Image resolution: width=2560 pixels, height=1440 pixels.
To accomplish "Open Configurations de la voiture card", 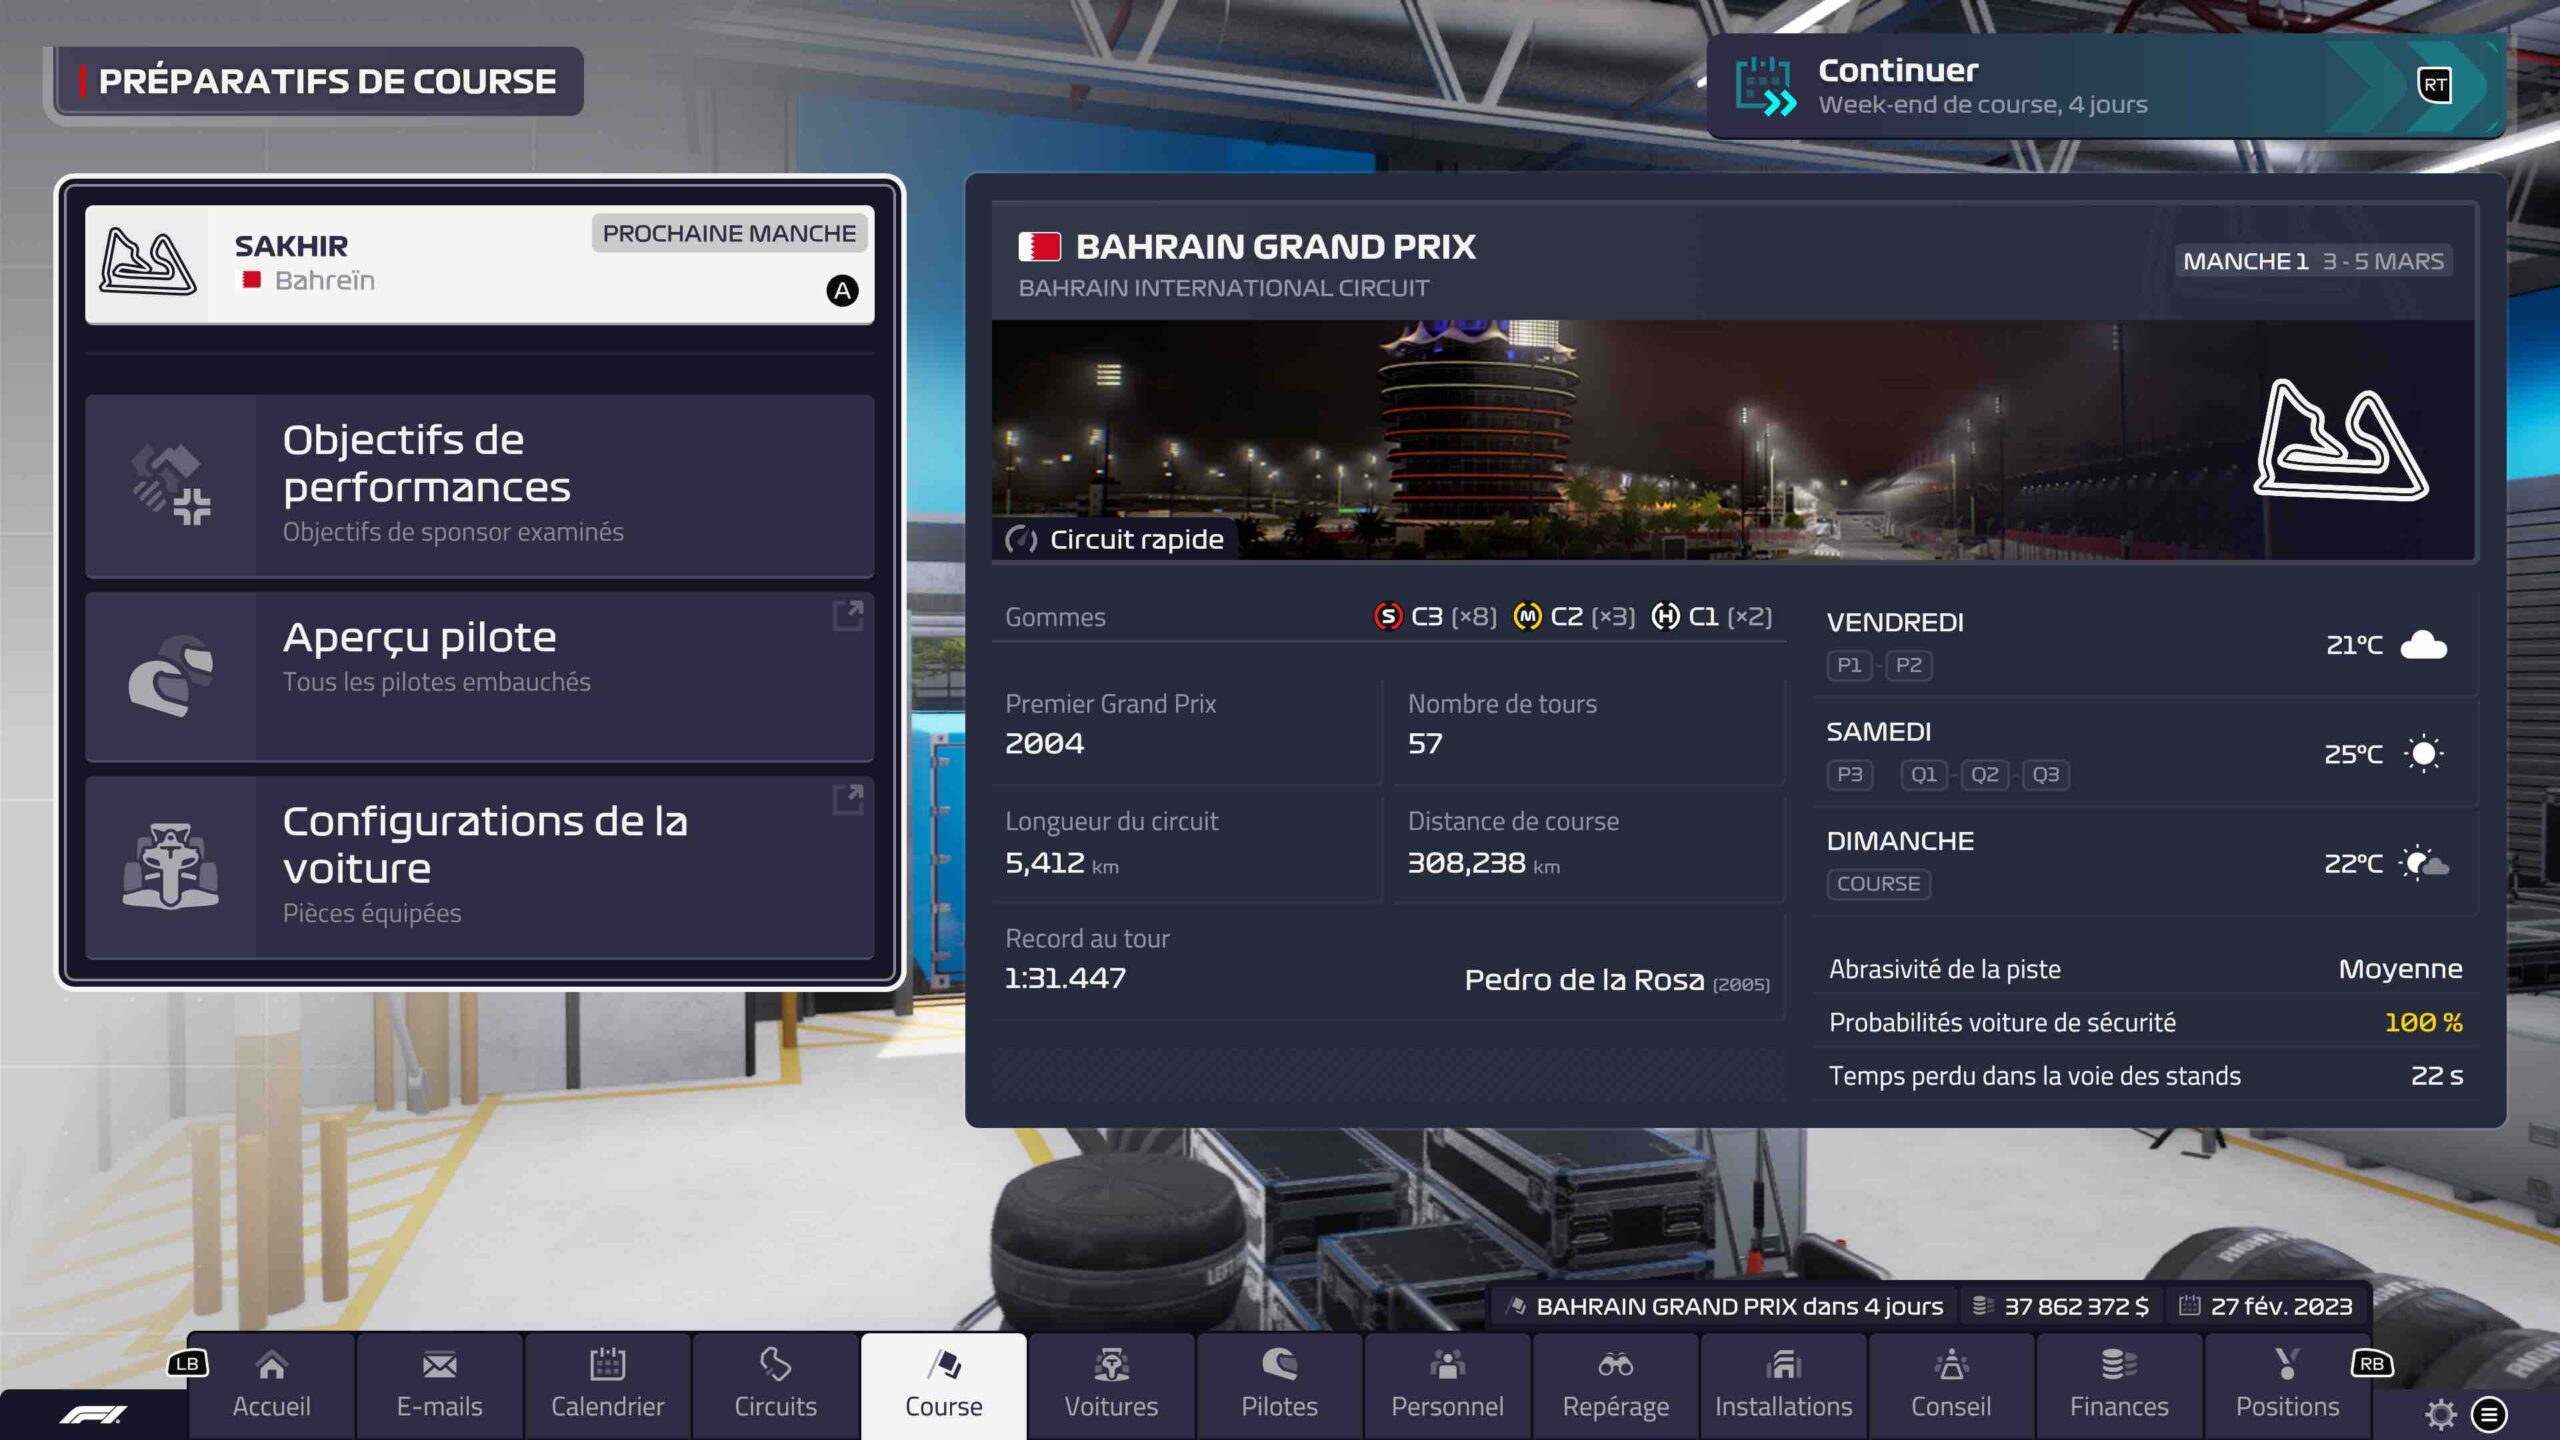I will (480, 867).
